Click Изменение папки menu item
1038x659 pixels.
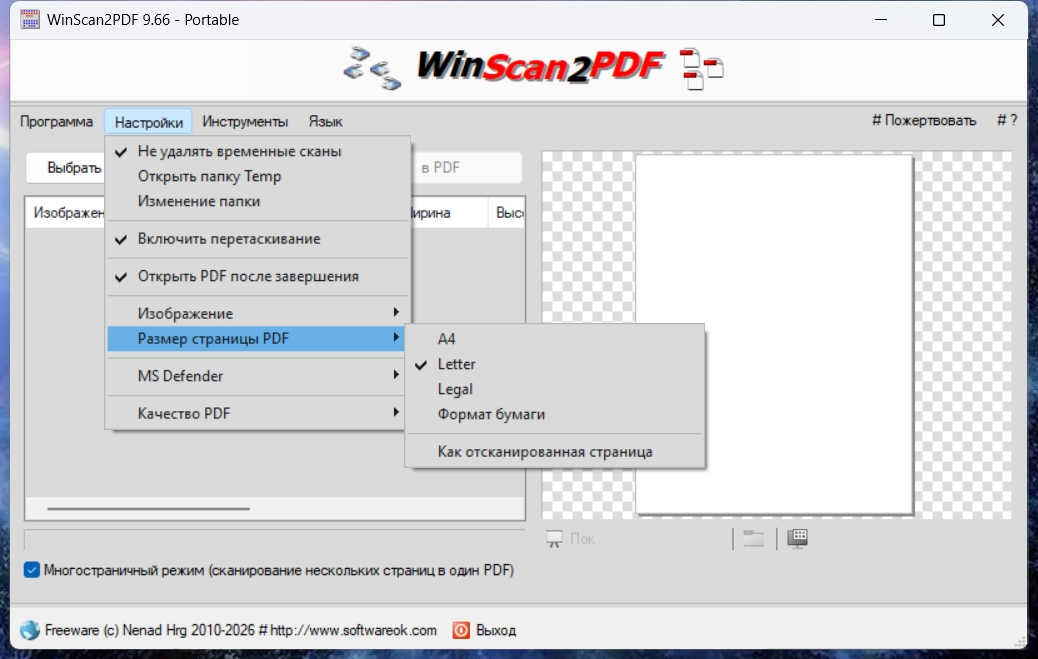tap(258, 201)
